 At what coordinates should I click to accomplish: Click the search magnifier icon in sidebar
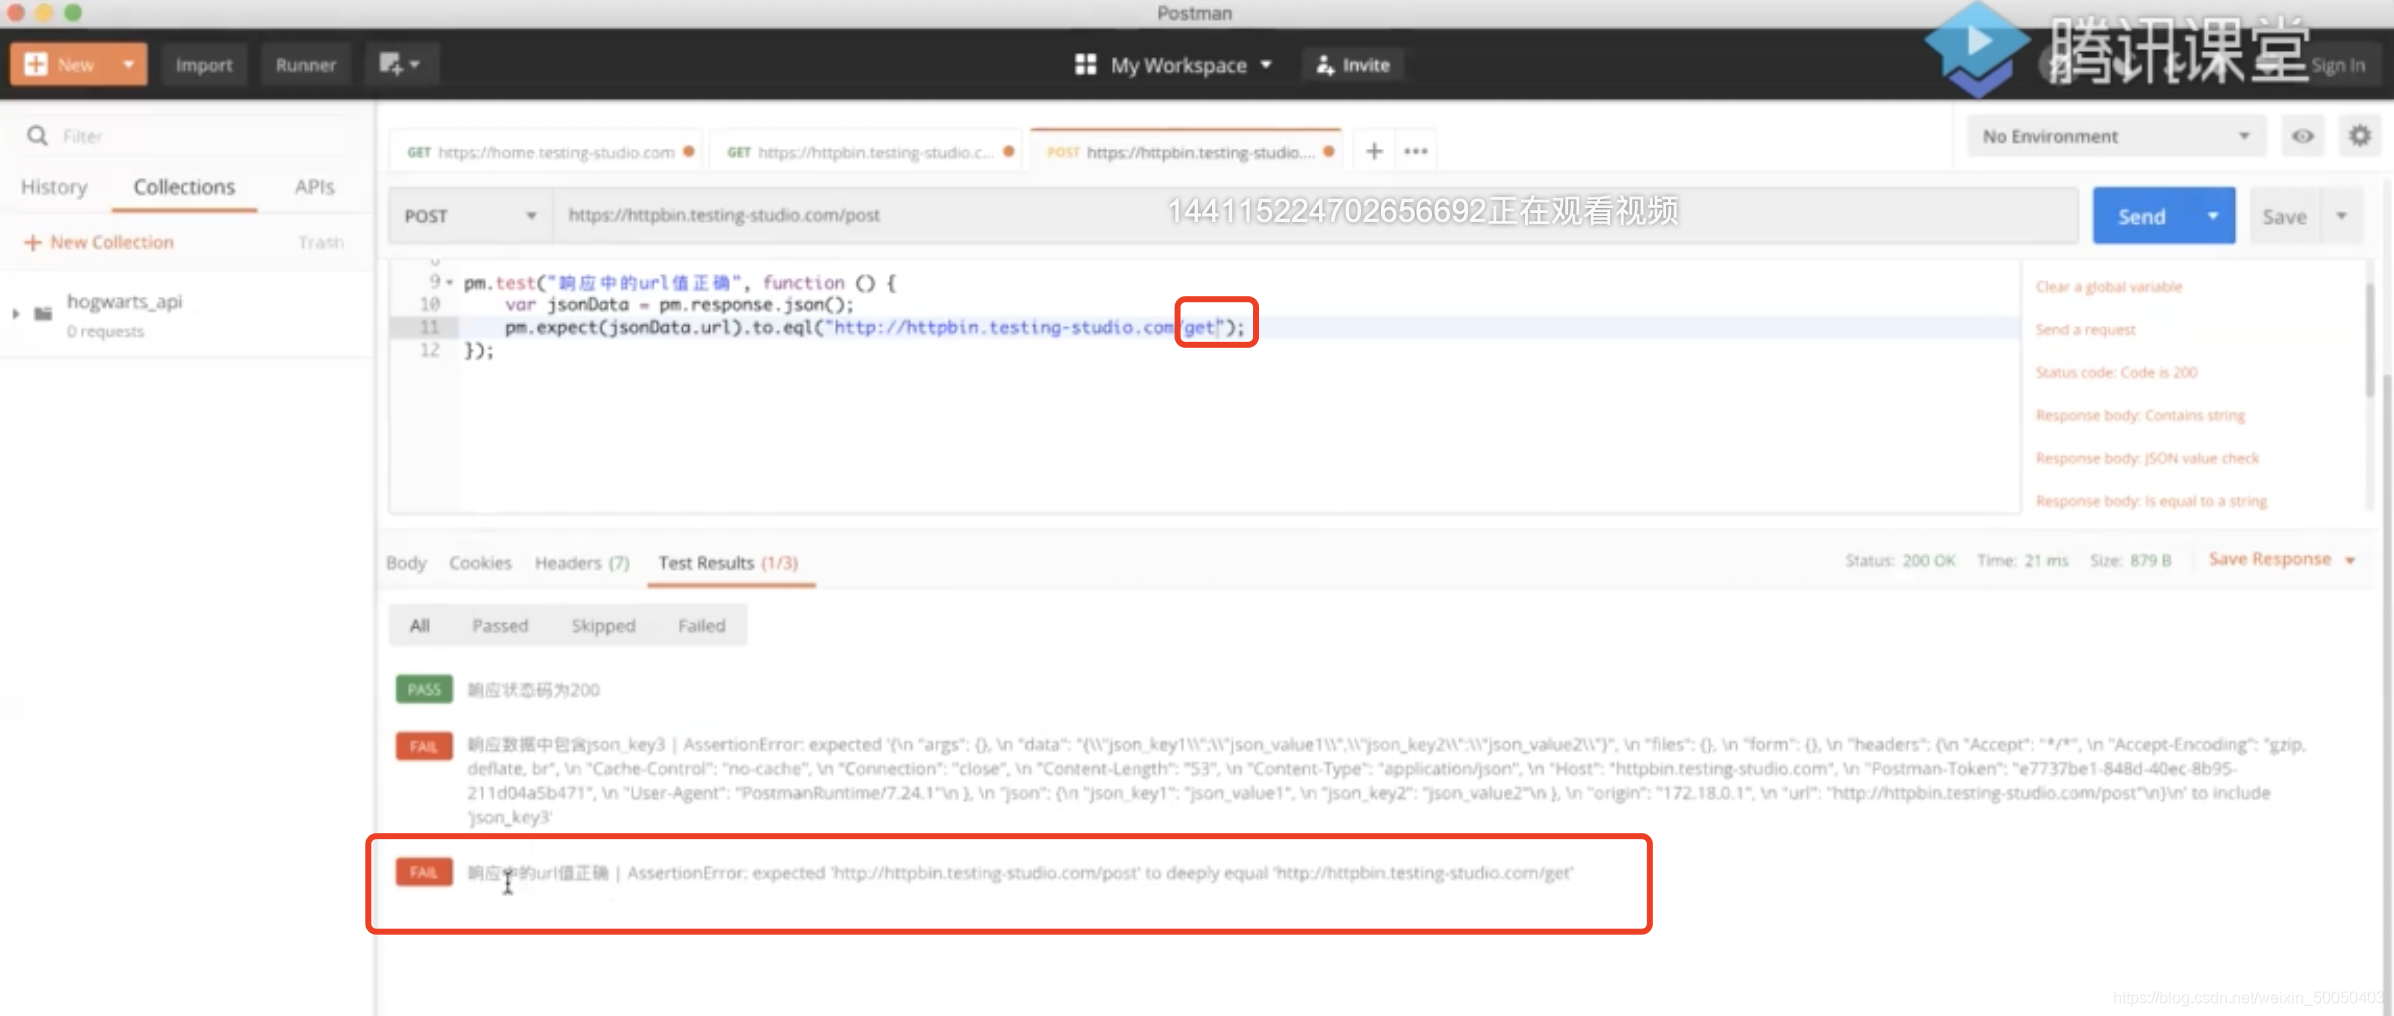tap(38, 135)
